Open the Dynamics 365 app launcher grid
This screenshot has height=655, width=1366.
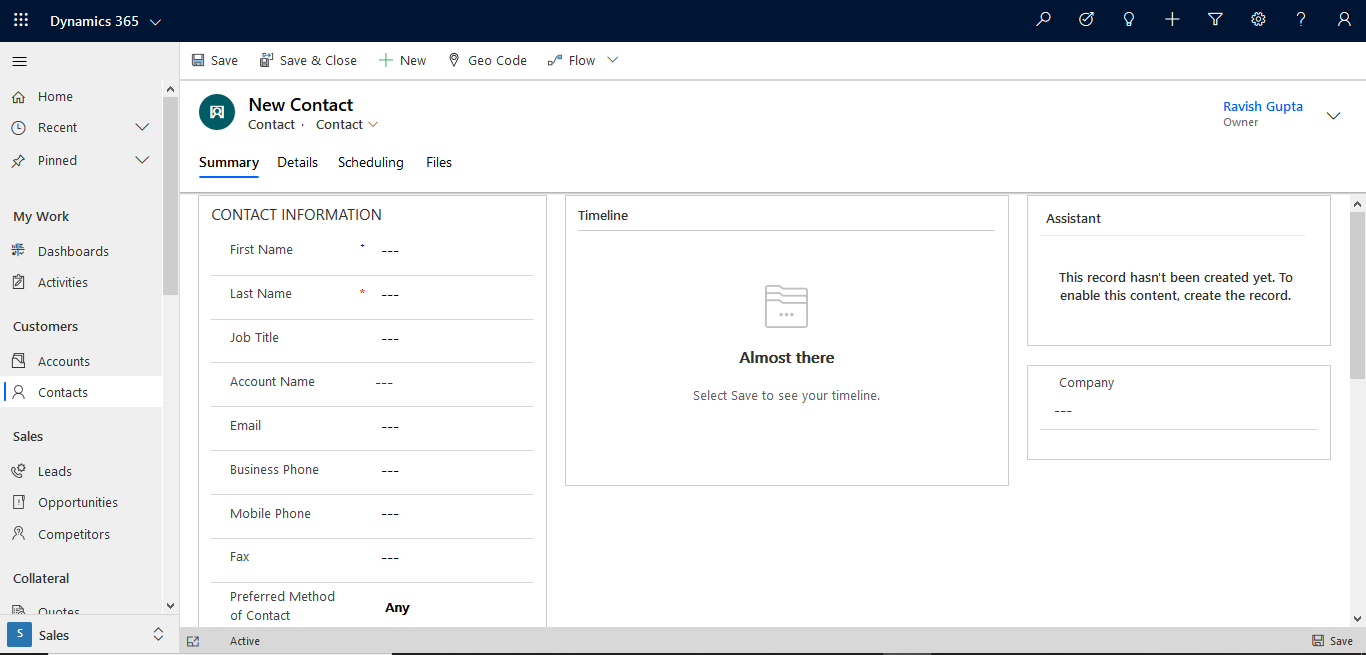coord(20,20)
